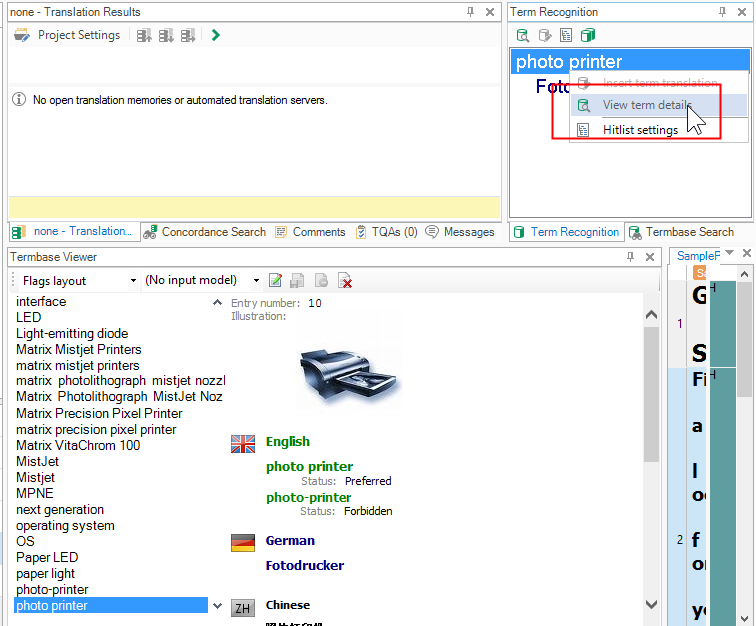Click the first icon in Term Recognition toolbar
This screenshot has width=756, height=626.
522,35
